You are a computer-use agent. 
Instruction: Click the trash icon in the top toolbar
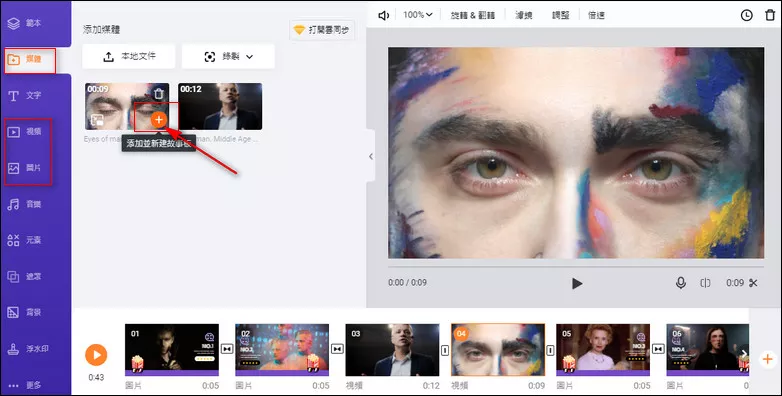coord(770,15)
